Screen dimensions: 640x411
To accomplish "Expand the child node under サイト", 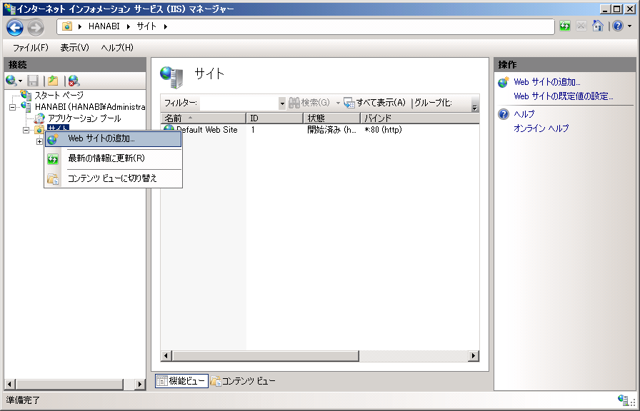I will click(39, 142).
